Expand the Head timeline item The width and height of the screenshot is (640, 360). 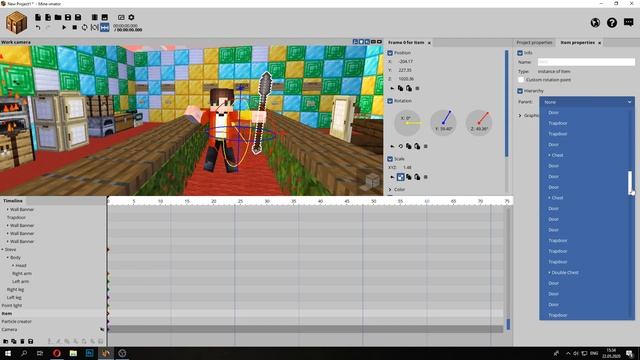click(13, 265)
